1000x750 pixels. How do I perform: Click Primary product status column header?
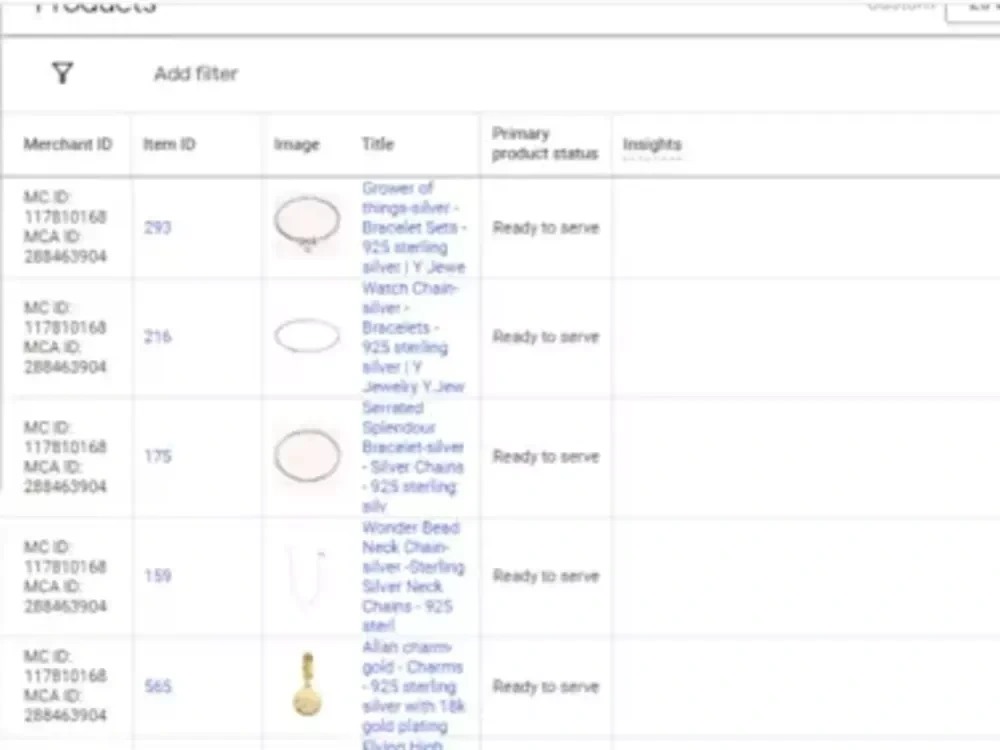pos(545,143)
